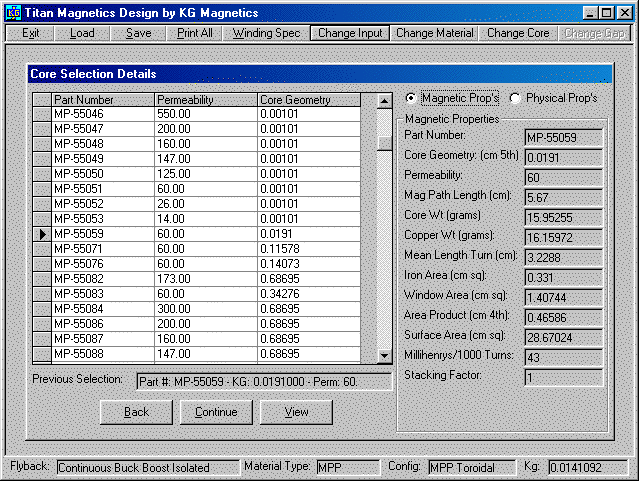Click core geometry cell 0.11578
The image size is (639, 481).
tap(309, 249)
